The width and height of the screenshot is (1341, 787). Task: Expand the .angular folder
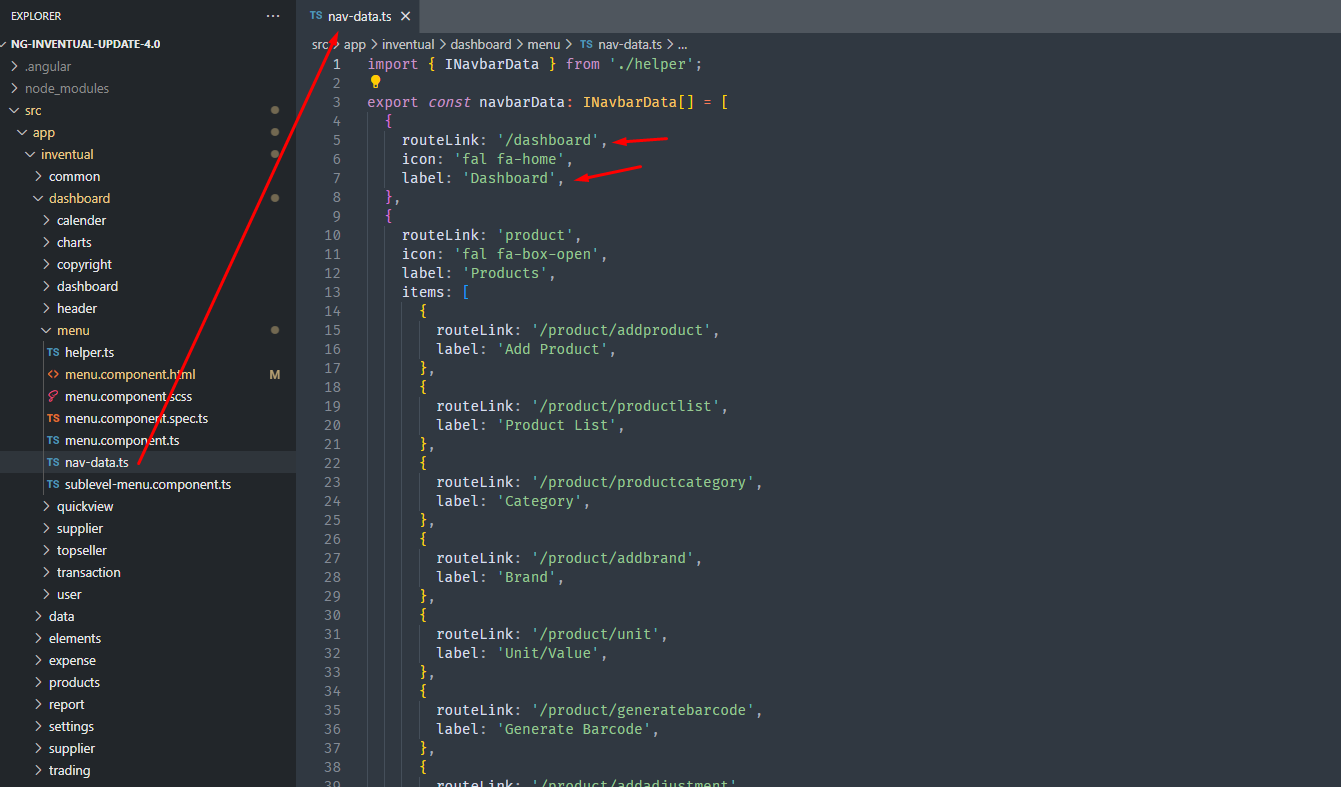[x=47, y=66]
